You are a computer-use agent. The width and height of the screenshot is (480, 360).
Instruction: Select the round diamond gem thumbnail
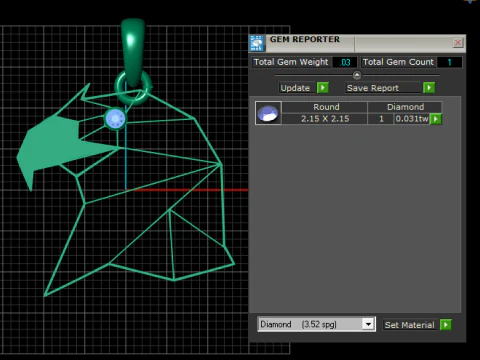pos(268,113)
